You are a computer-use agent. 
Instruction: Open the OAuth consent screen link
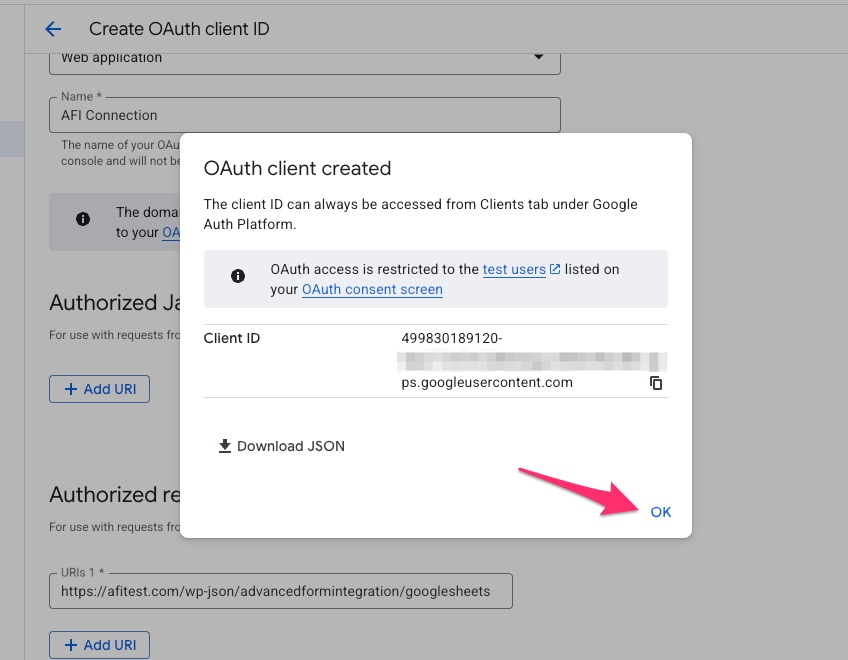click(372, 289)
